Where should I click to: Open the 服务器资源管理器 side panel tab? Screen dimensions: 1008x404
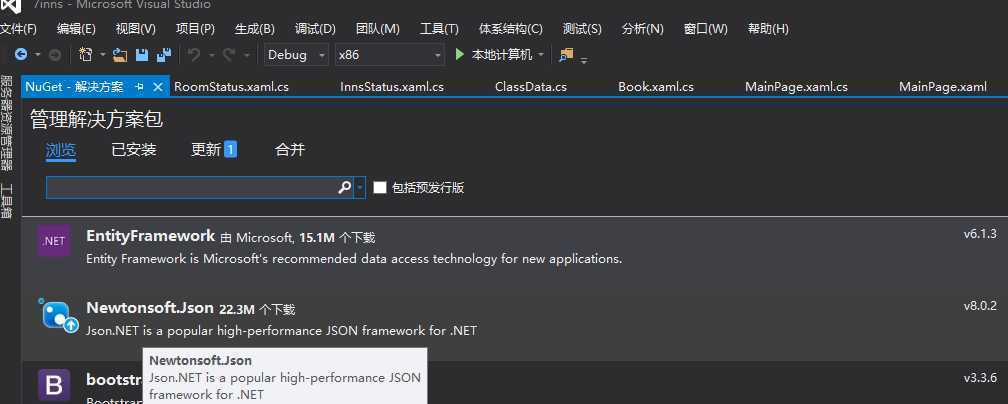pyautogui.click(x=6, y=123)
